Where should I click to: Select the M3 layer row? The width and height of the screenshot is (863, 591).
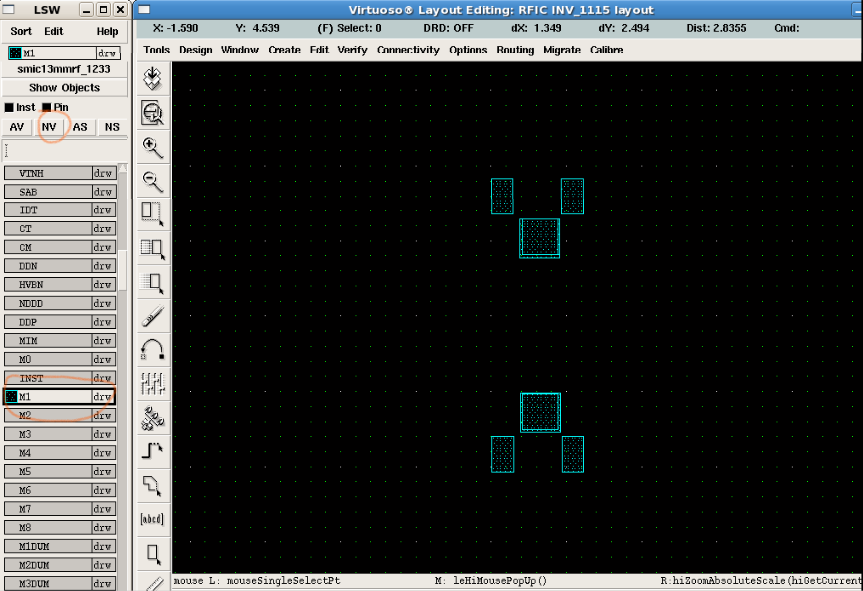pos(60,434)
